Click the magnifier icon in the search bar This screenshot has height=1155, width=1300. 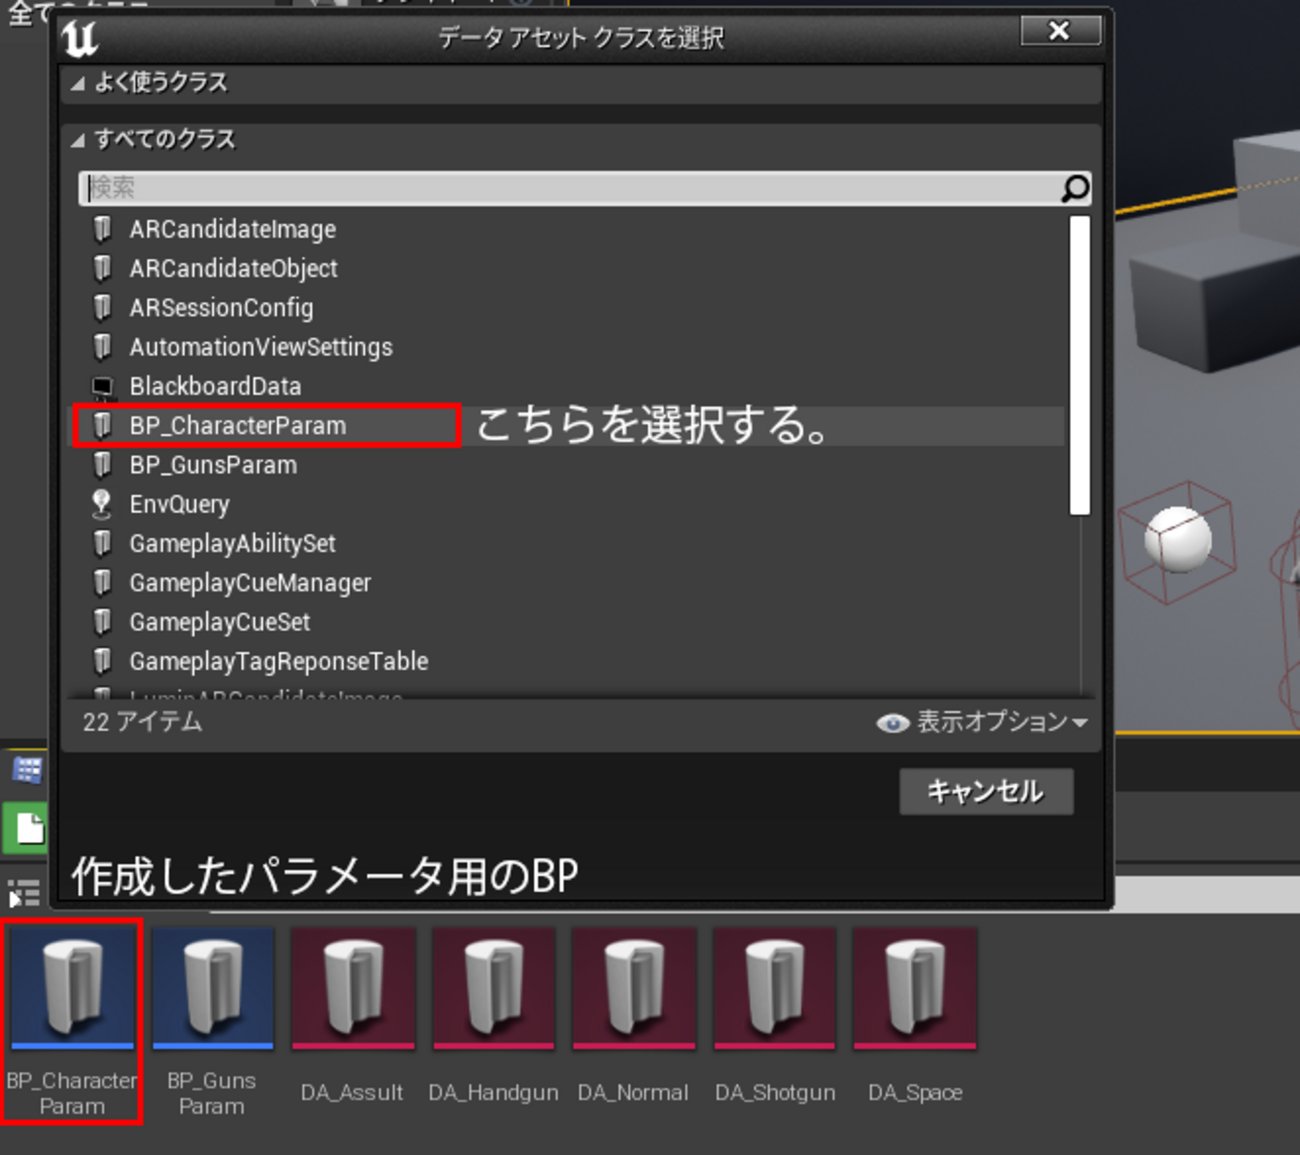tap(1074, 187)
